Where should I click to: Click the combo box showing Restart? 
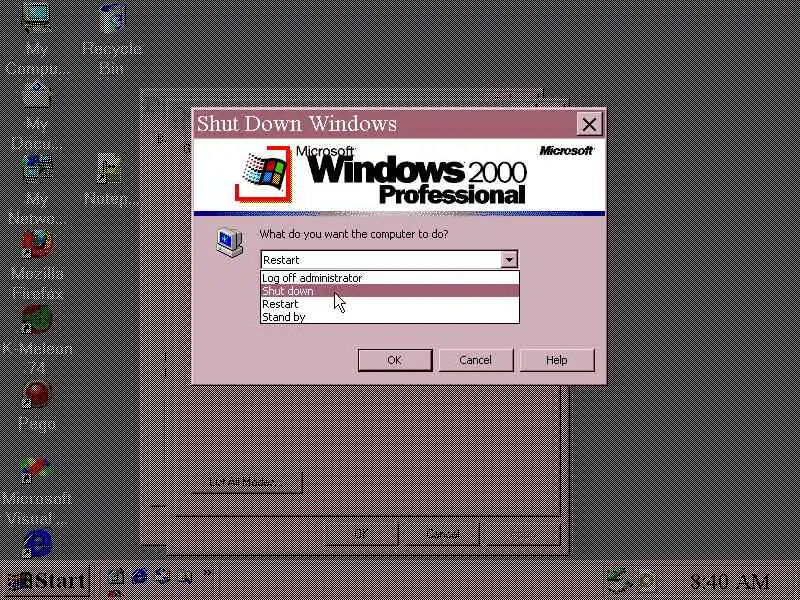pyautogui.click(x=389, y=260)
